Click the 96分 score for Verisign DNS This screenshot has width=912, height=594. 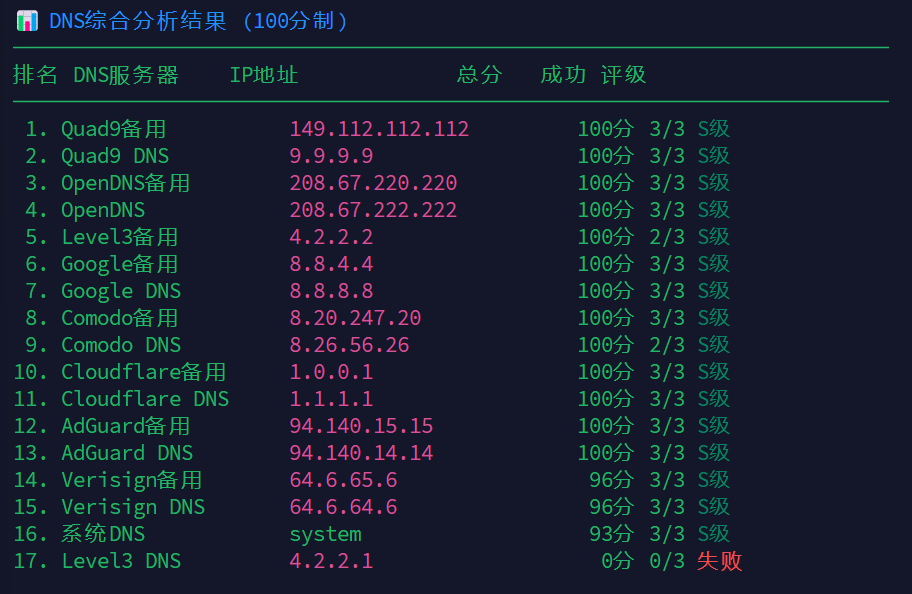611,507
